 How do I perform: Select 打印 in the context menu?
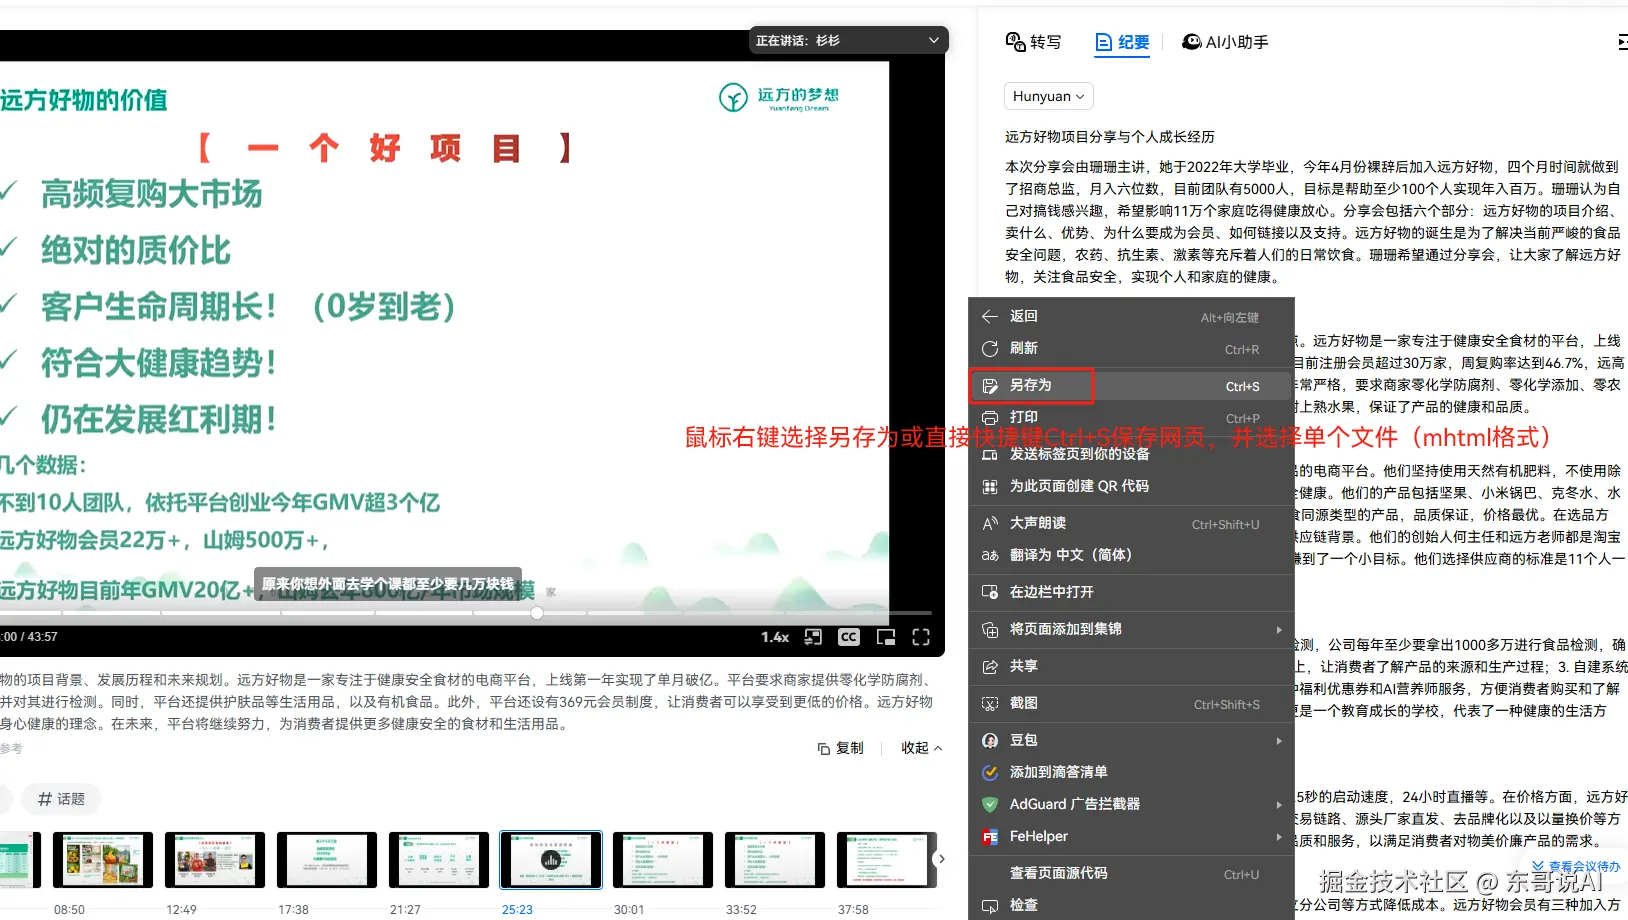click(1131, 417)
